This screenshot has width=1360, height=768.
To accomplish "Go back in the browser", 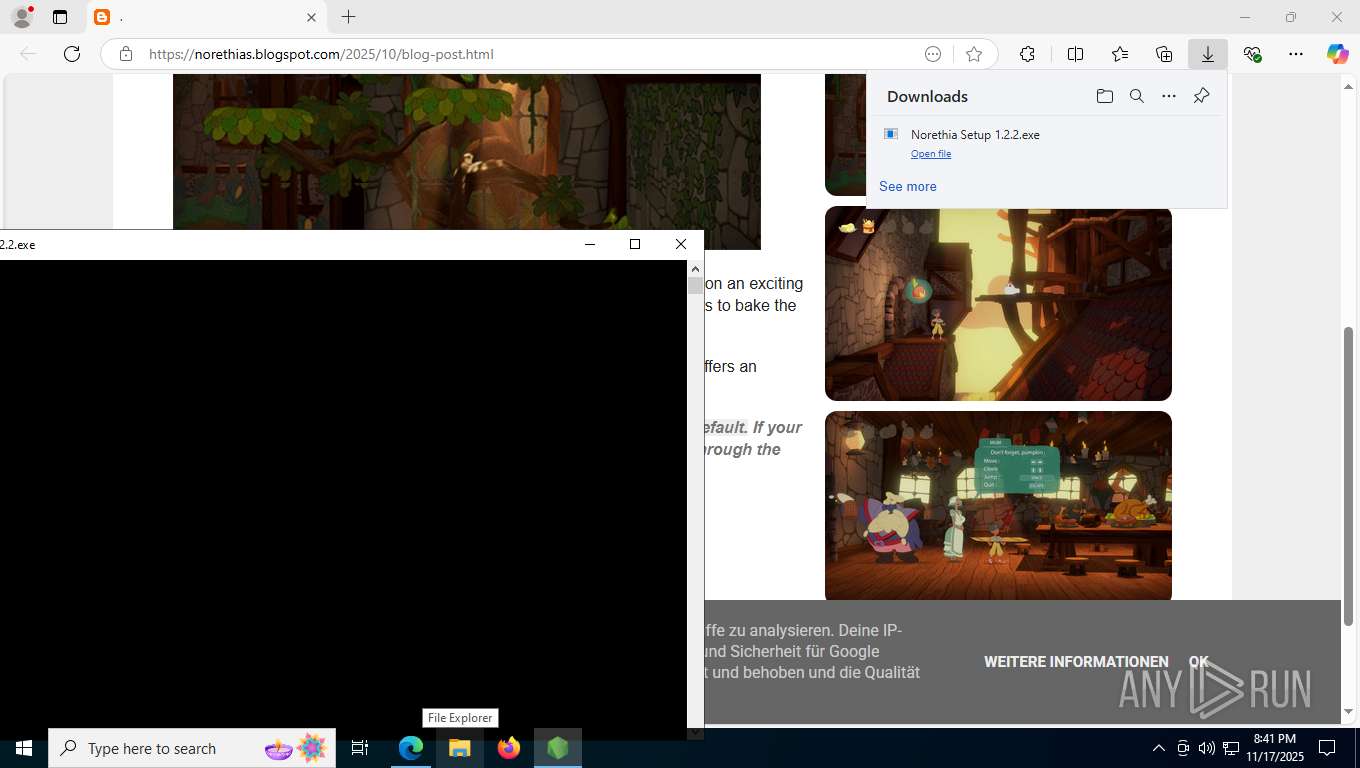I will tap(28, 54).
